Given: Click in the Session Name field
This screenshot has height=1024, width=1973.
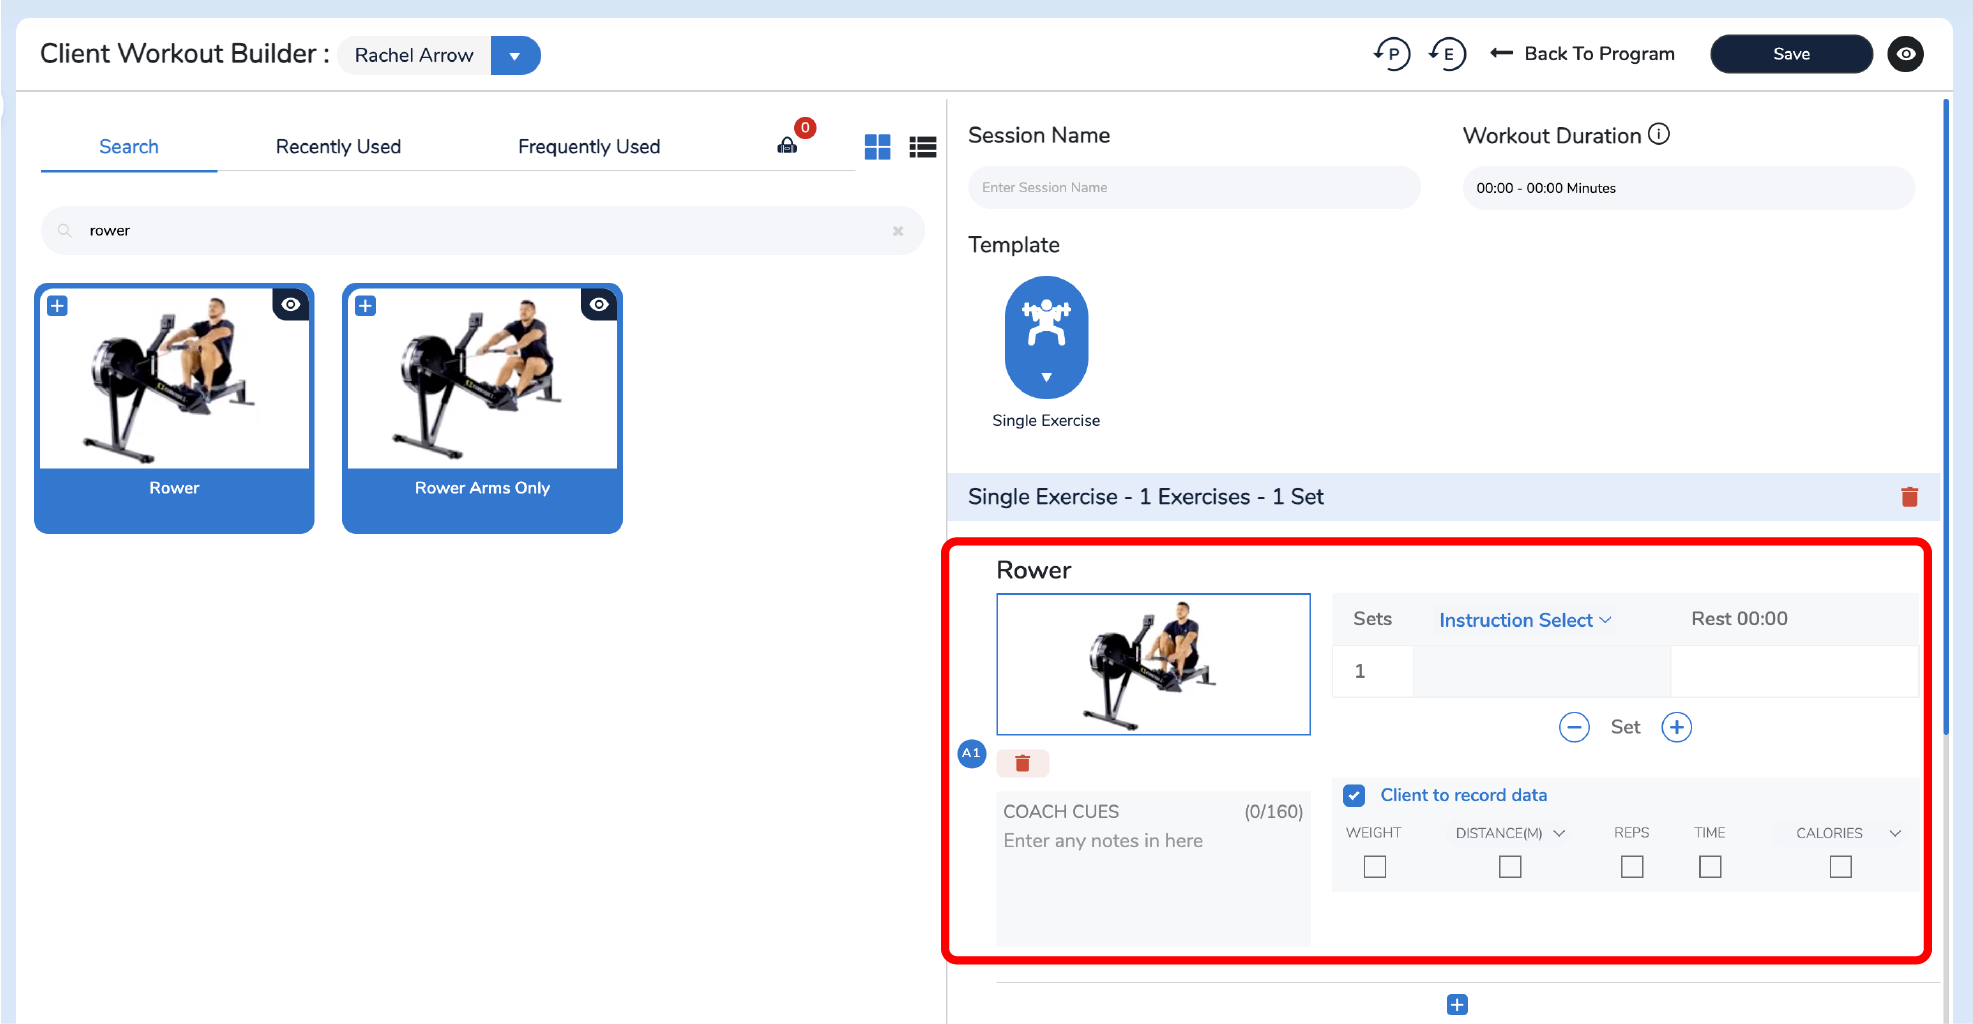Looking at the screenshot, I should point(1194,188).
